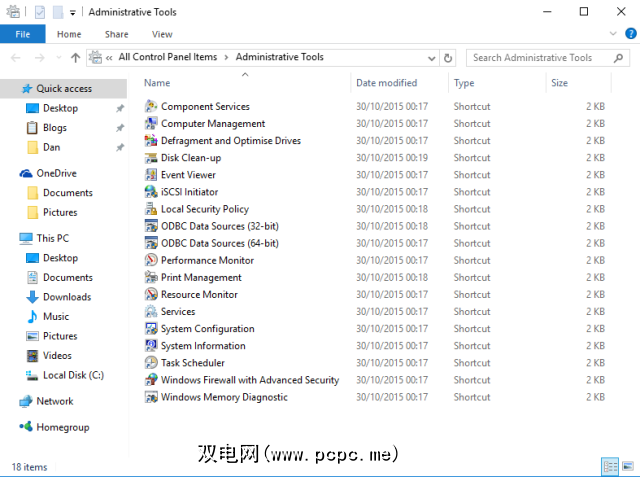Open the Dan folder in Quick access
Image resolution: width=640 pixels, height=477 pixels.
click(x=51, y=147)
